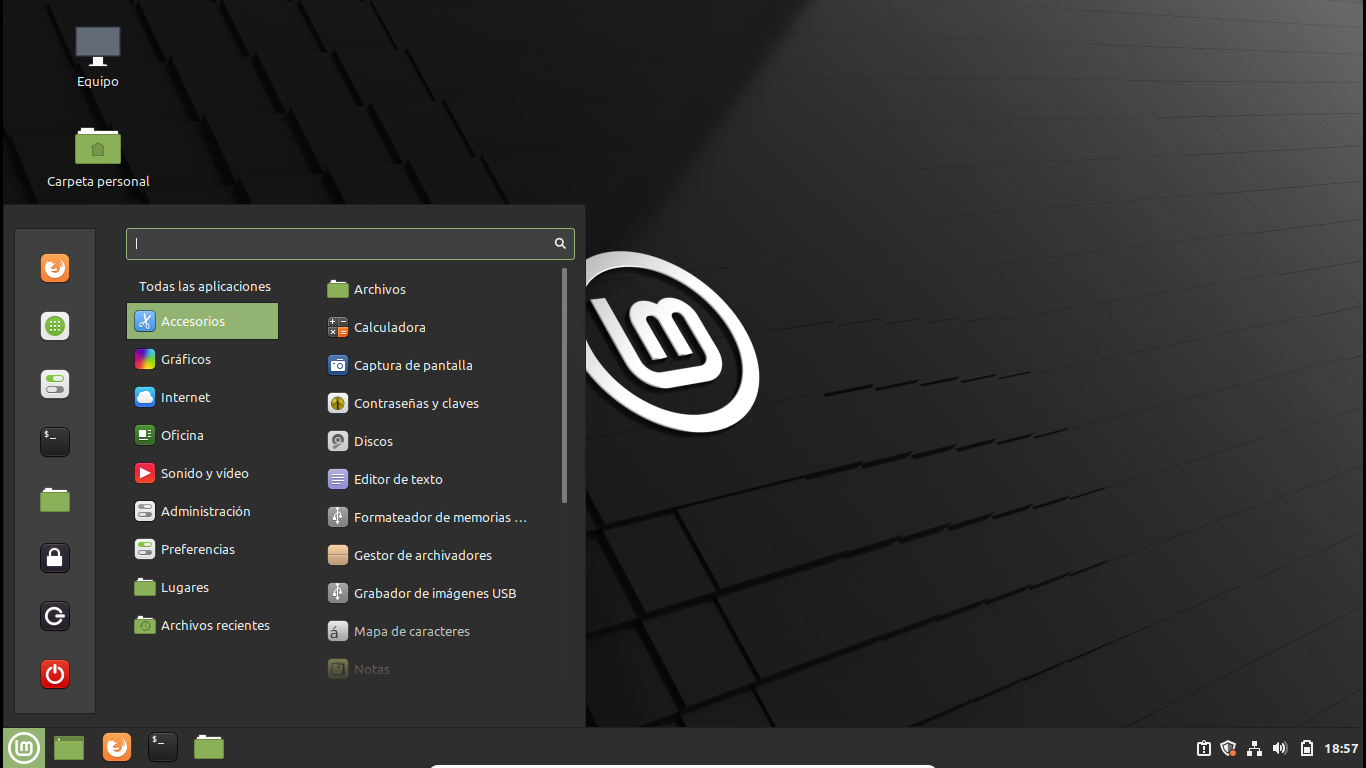Open the Files folder icon in favorites sidebar
The width and height of the screenshot is (1366, 768).
[55, 500]
